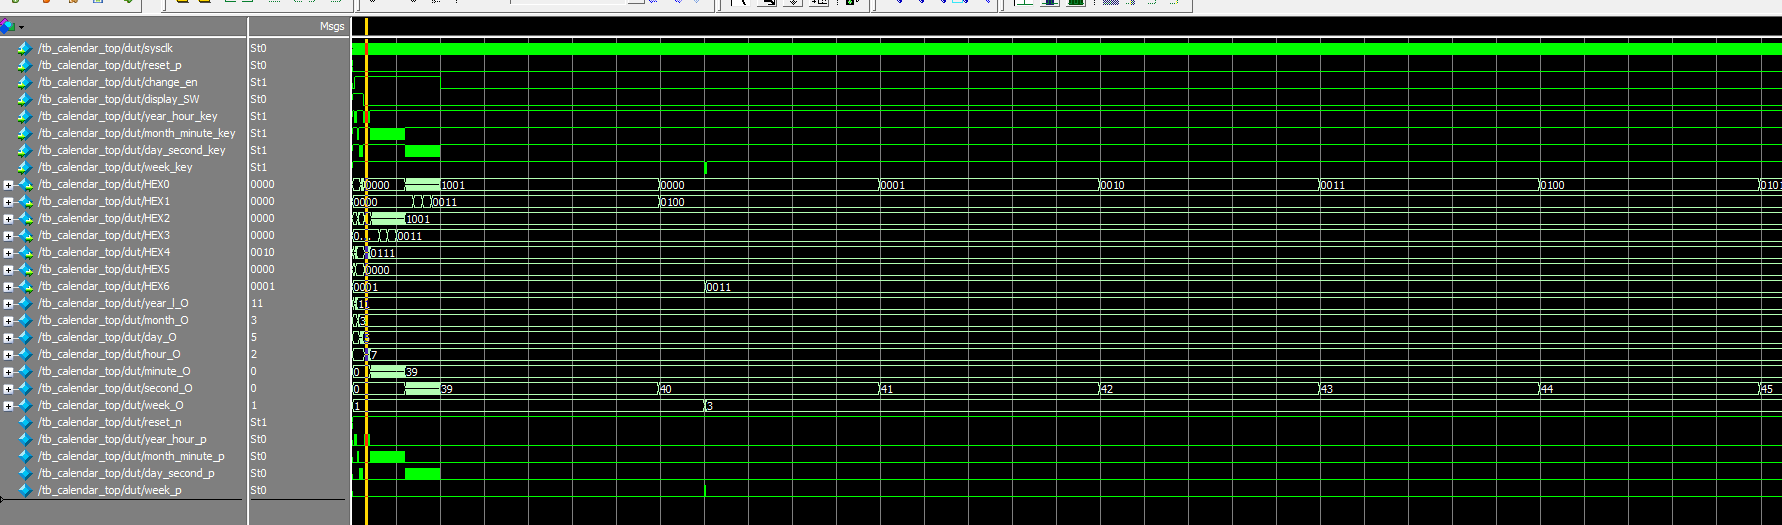Click the St1 value for change_en
Screen dimensions: 1782x525
click(x=258, y=82)
